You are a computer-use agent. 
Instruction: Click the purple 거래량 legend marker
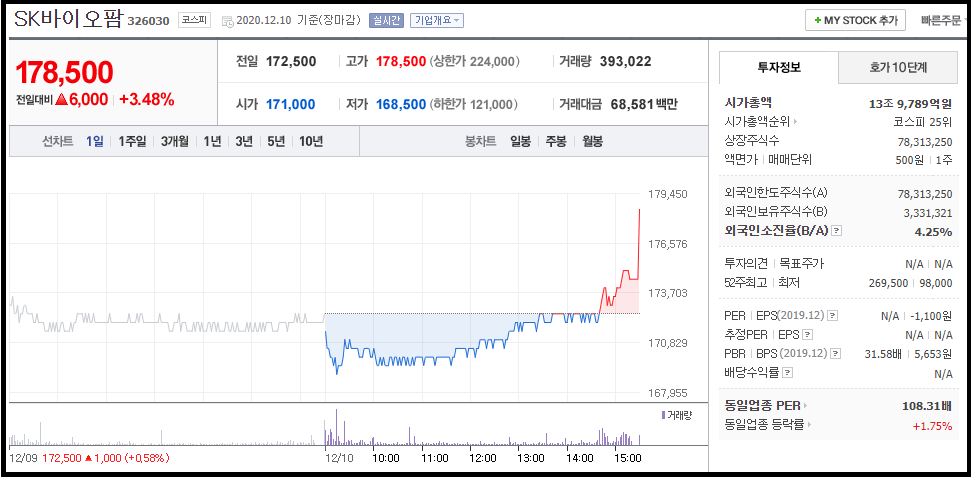(663, 415)
